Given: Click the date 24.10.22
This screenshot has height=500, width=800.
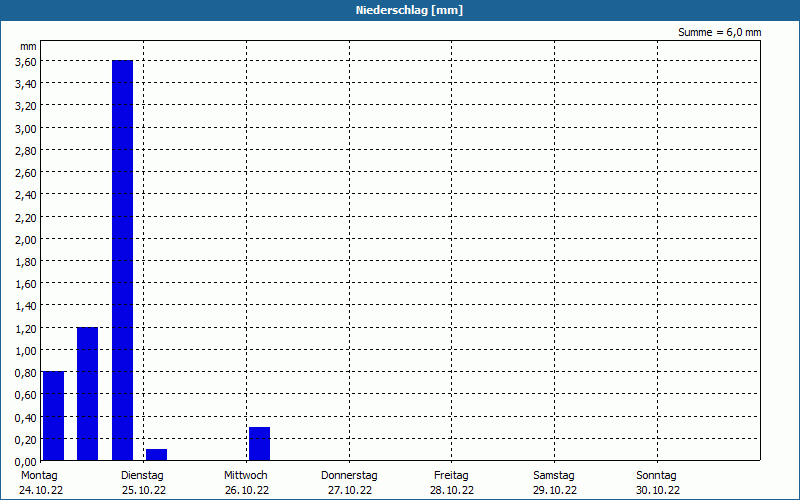Looking at the screenshot, I should (41, 490).
